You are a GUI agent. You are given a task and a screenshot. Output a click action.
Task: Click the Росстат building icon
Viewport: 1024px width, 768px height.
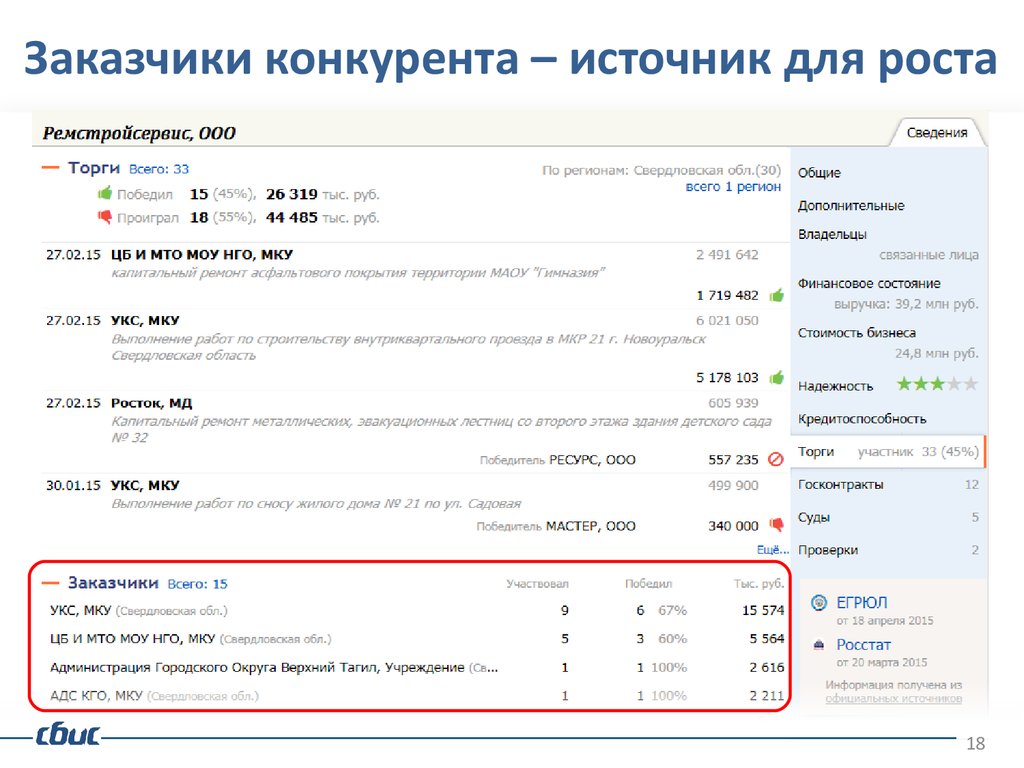click(x=818, y=645)
